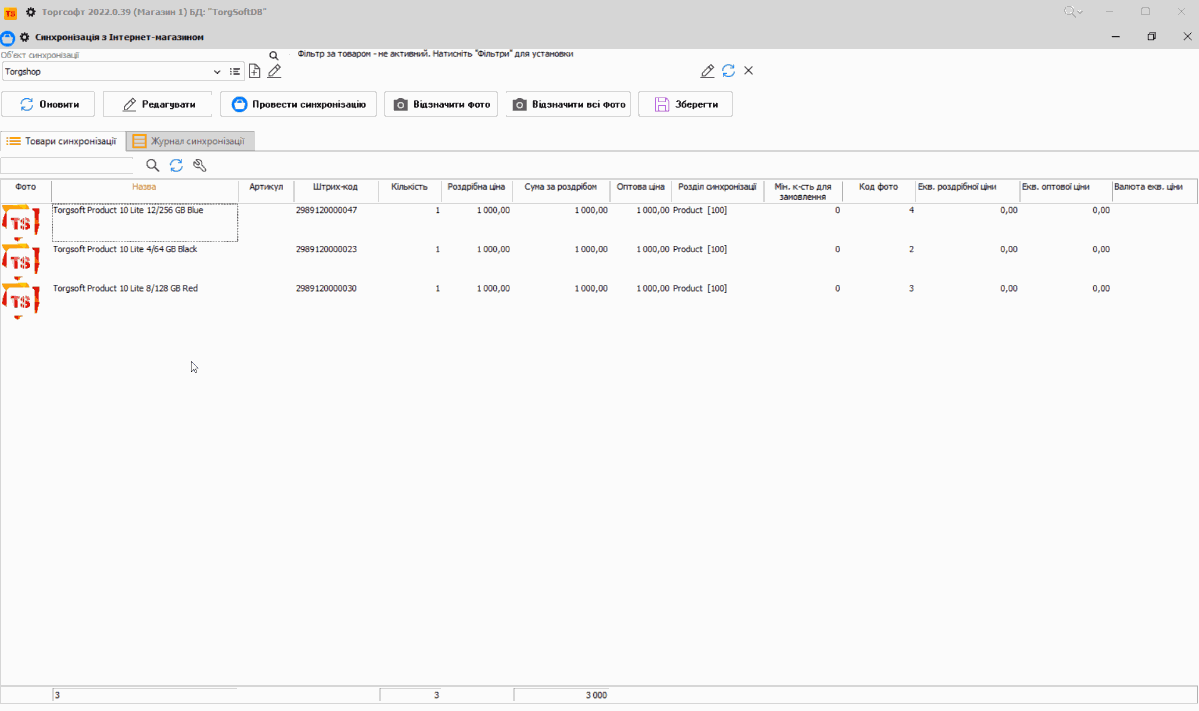The image size is (1199, 711).
Task: Click the add new sync object icon
Action: click(x=255, y=72)
